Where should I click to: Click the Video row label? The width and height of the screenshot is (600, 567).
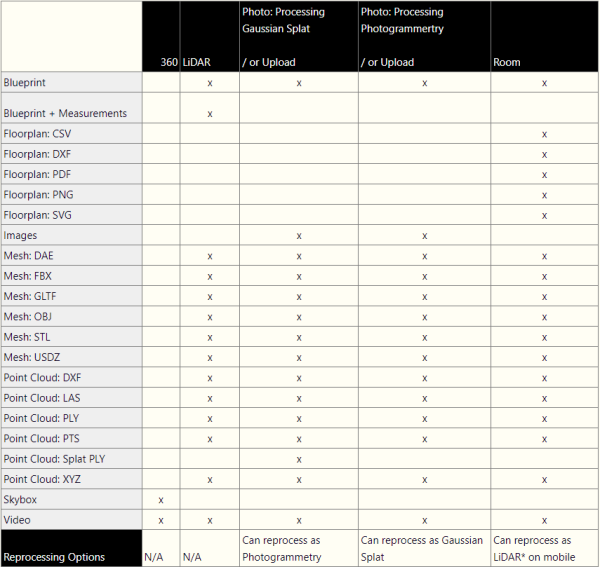(17, 520)
